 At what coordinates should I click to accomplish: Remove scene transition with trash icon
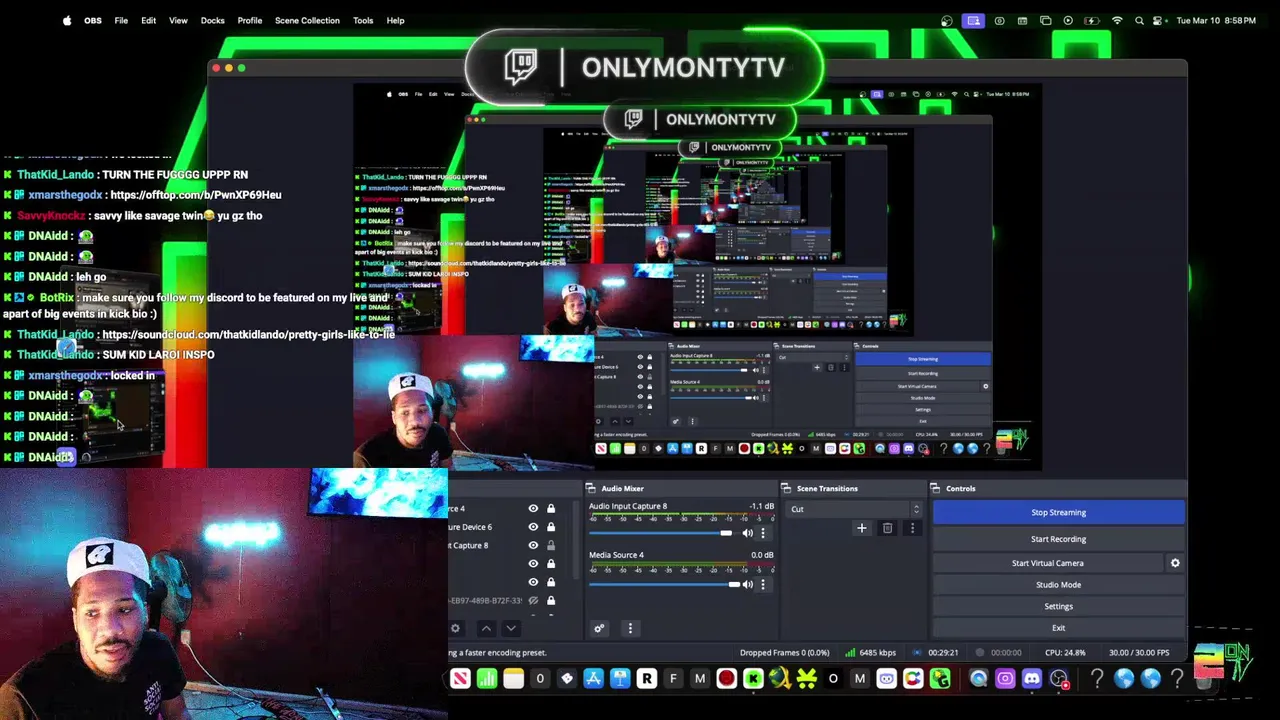tap(887, 528)
